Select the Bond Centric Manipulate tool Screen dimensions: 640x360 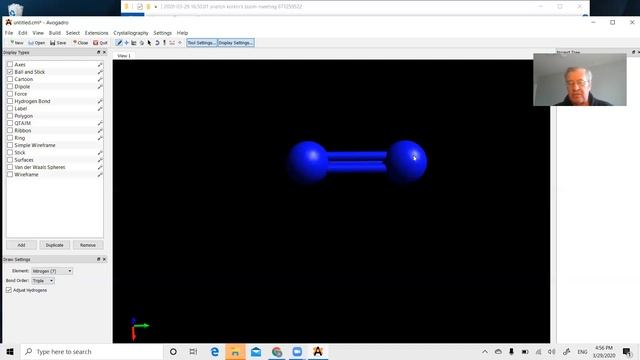134,43
